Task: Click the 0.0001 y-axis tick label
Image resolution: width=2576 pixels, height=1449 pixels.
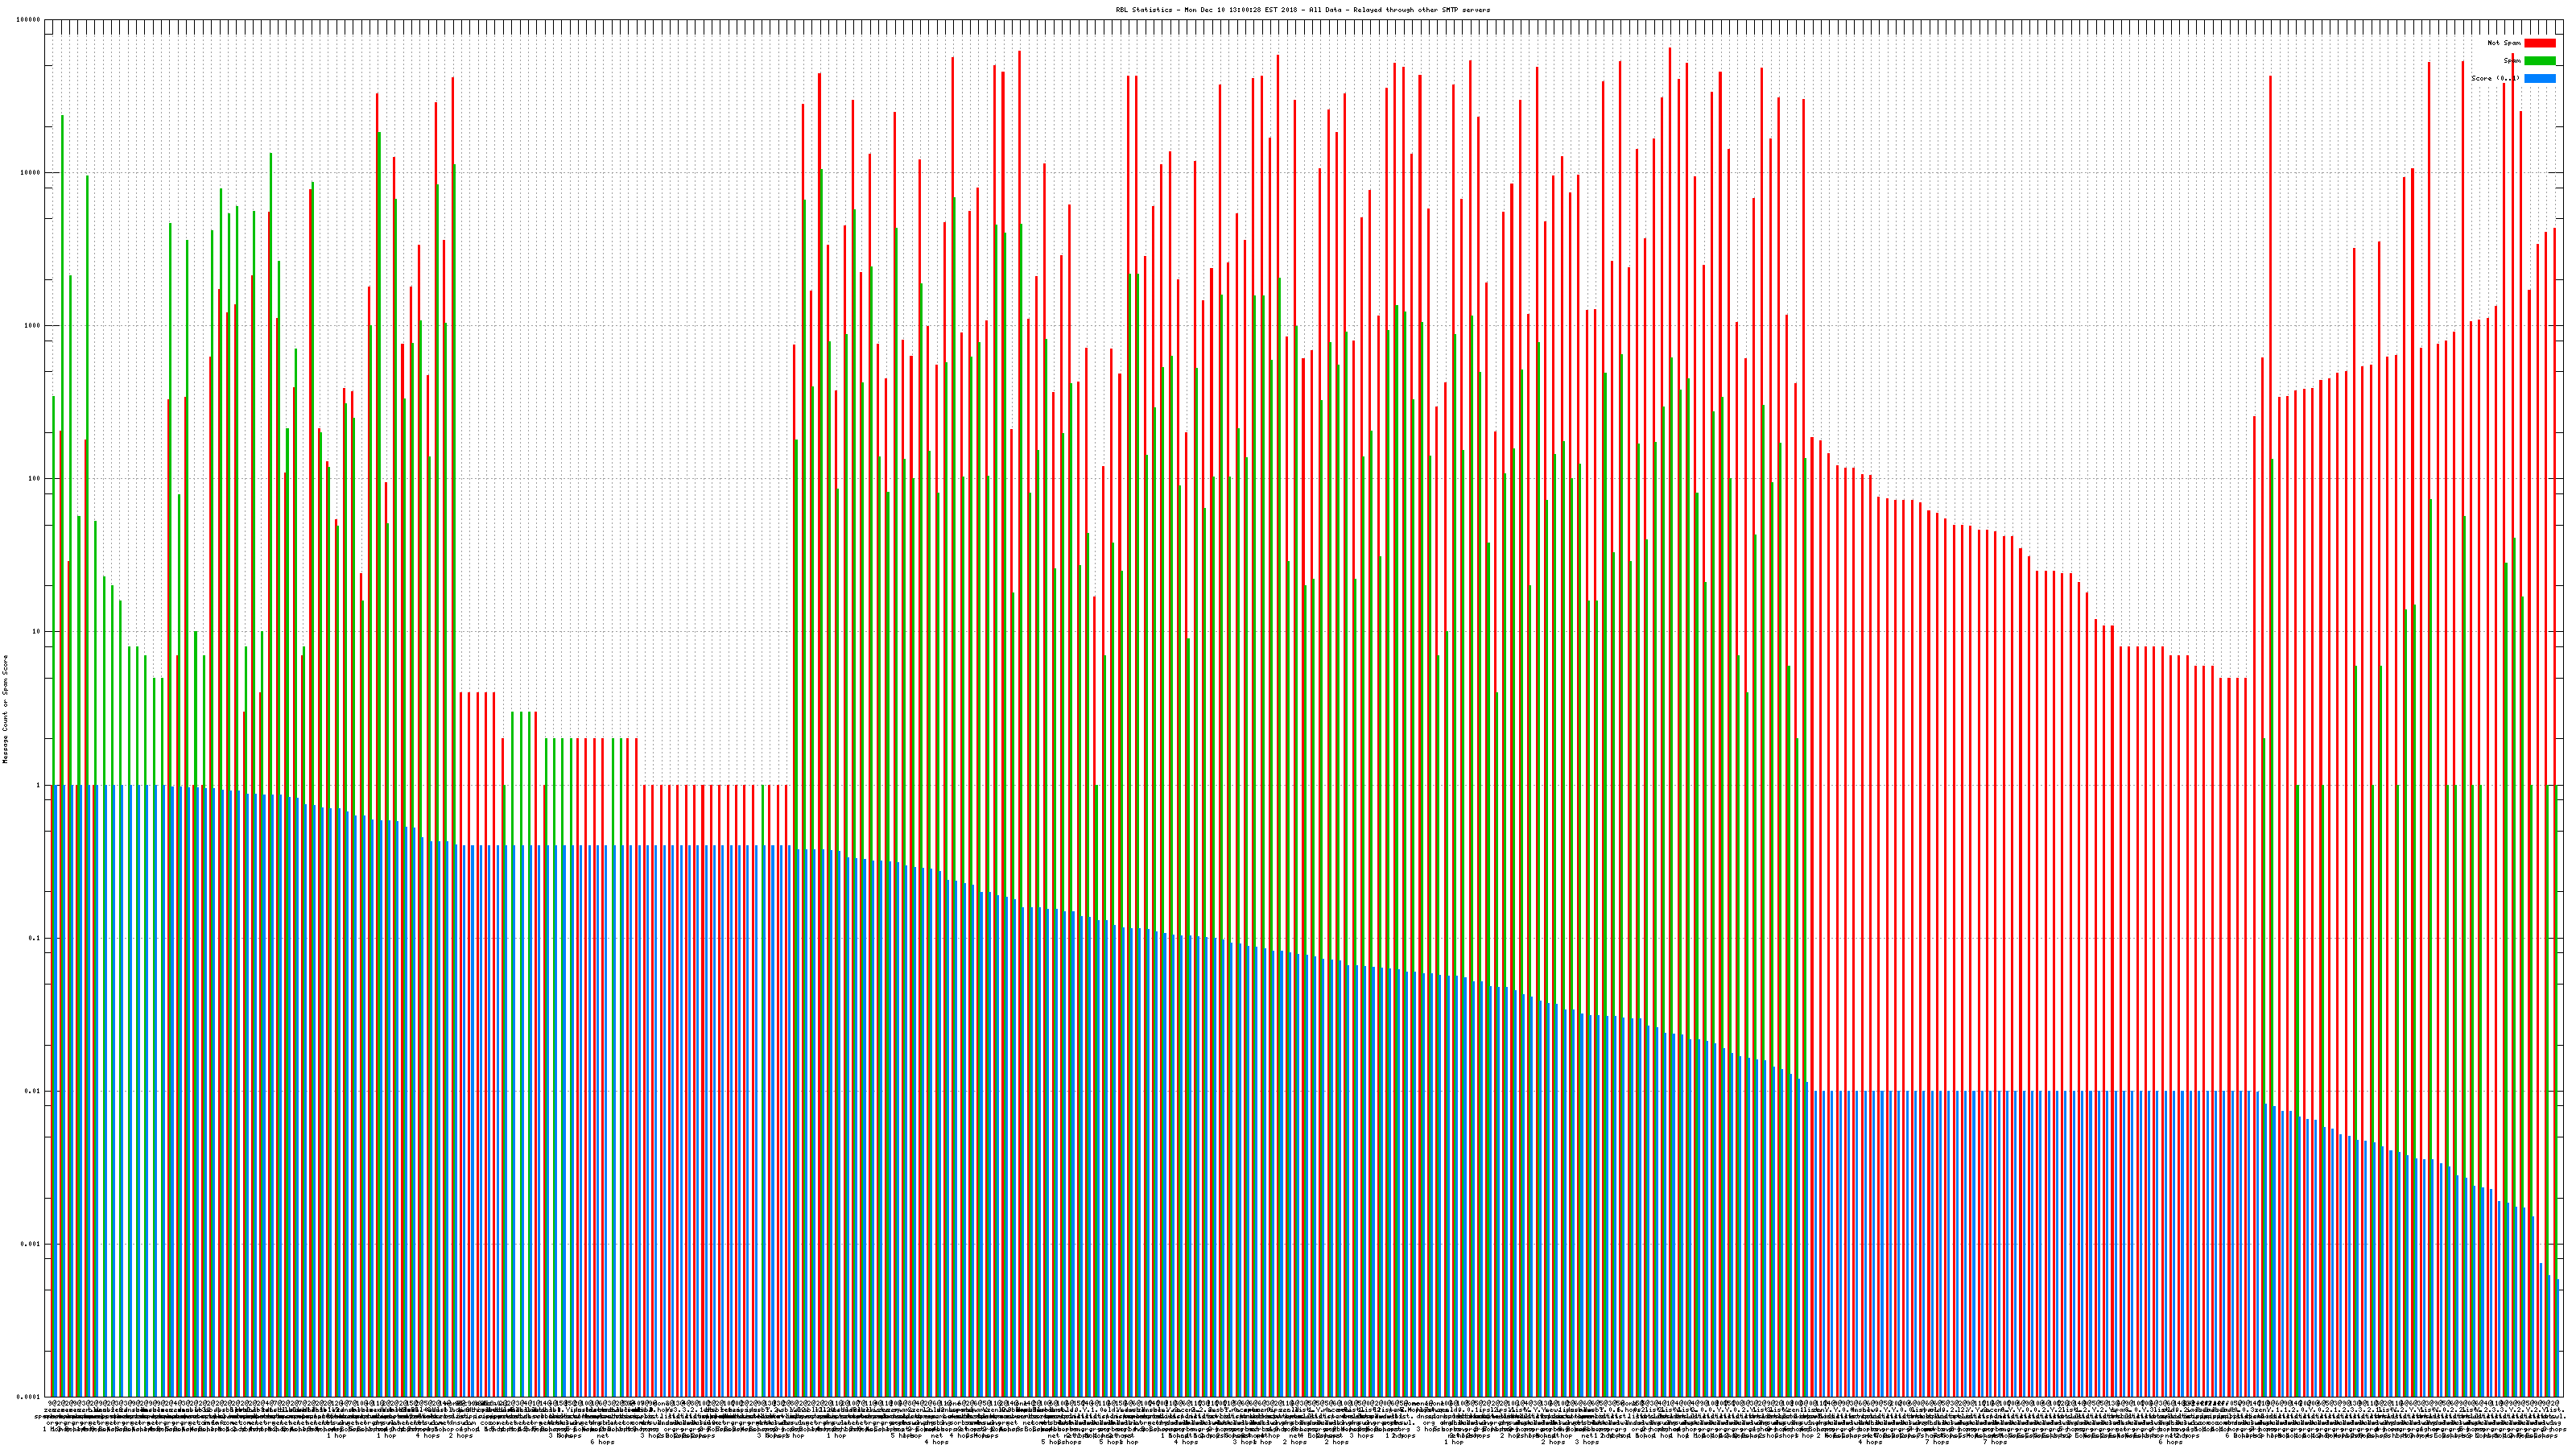Action: click(x=28, y=1397)
